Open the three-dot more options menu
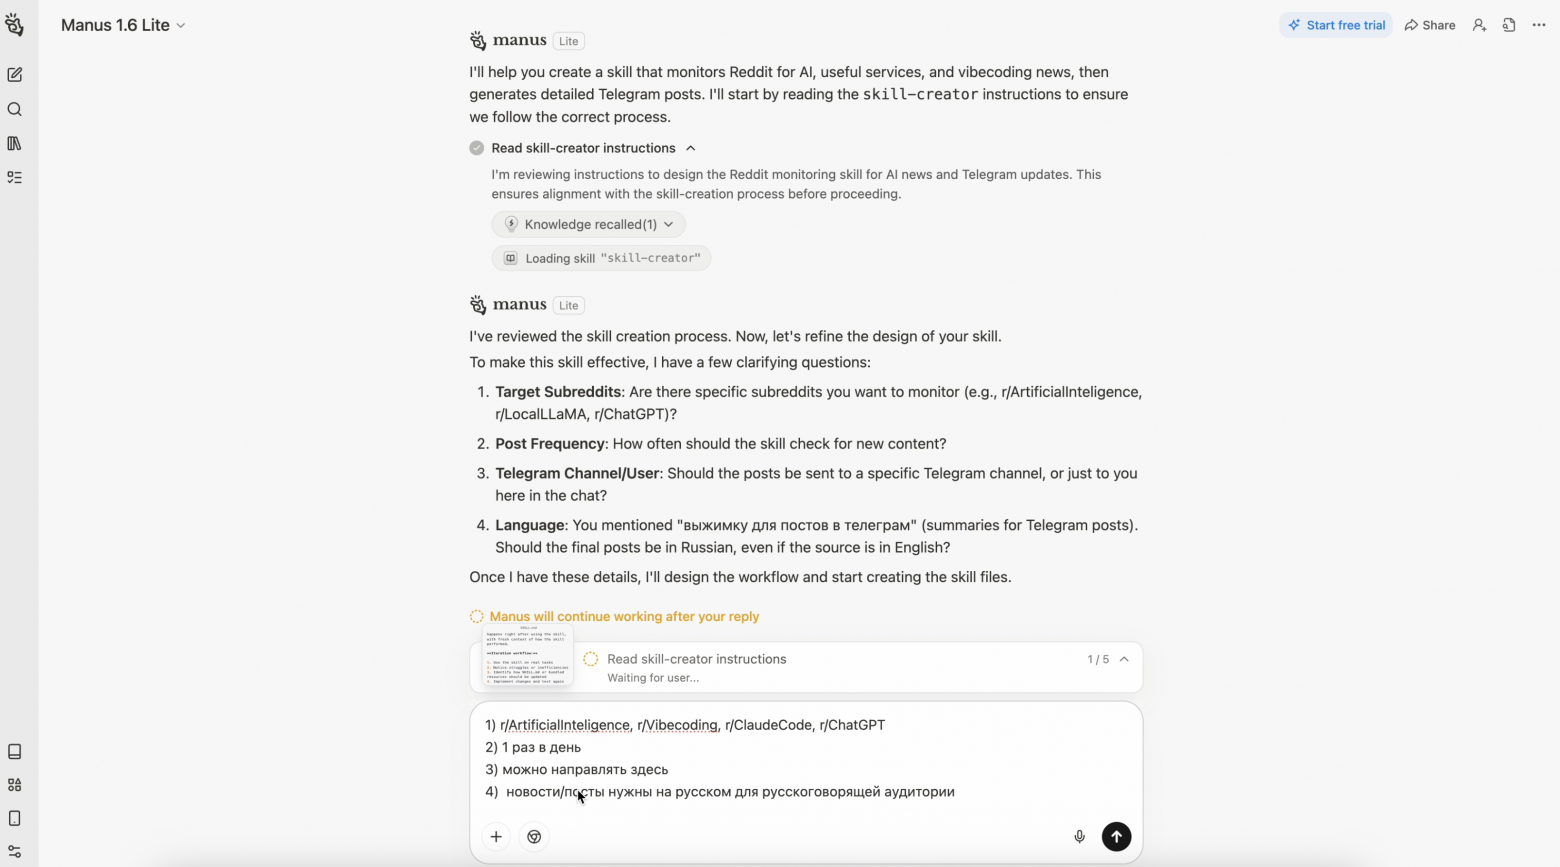 pyautogui.click(x=1539, y=25)
